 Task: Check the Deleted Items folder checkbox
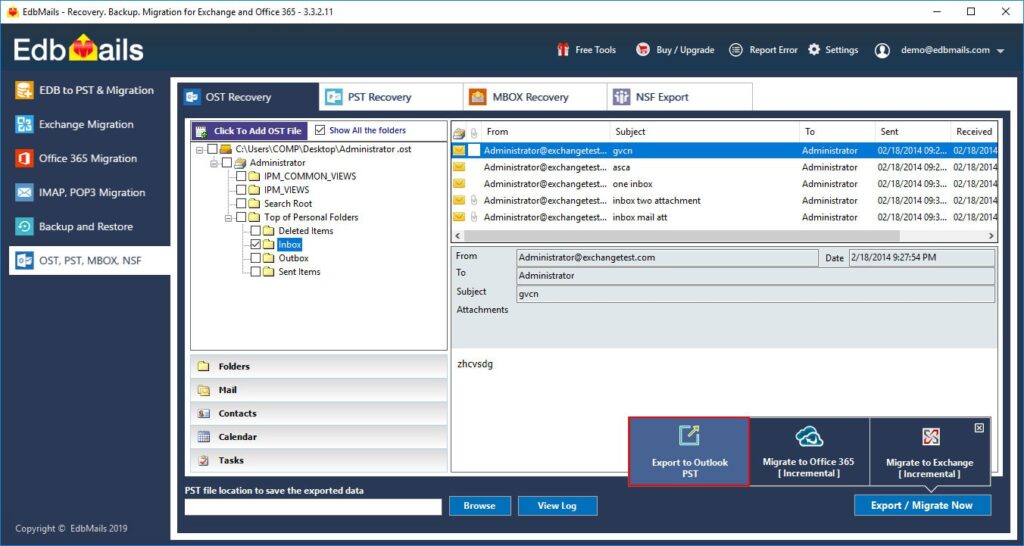pos(255,231)
